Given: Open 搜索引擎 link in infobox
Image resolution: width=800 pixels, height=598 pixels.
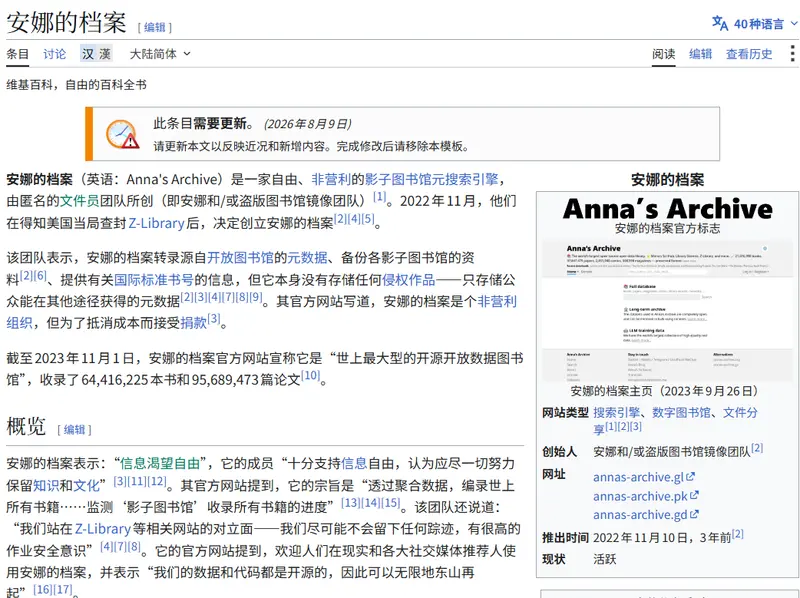Looking at the screenshot, I should click(616, 412).
